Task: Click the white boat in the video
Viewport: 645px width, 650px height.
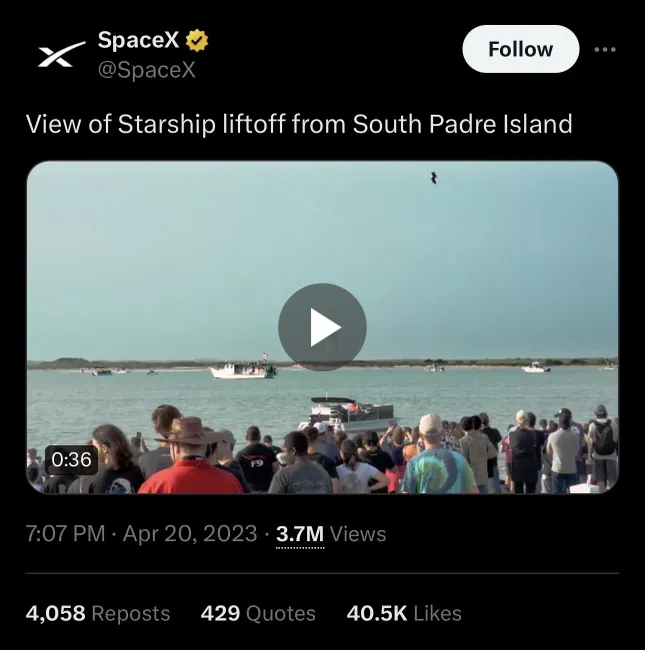Action: pos(242,370)
